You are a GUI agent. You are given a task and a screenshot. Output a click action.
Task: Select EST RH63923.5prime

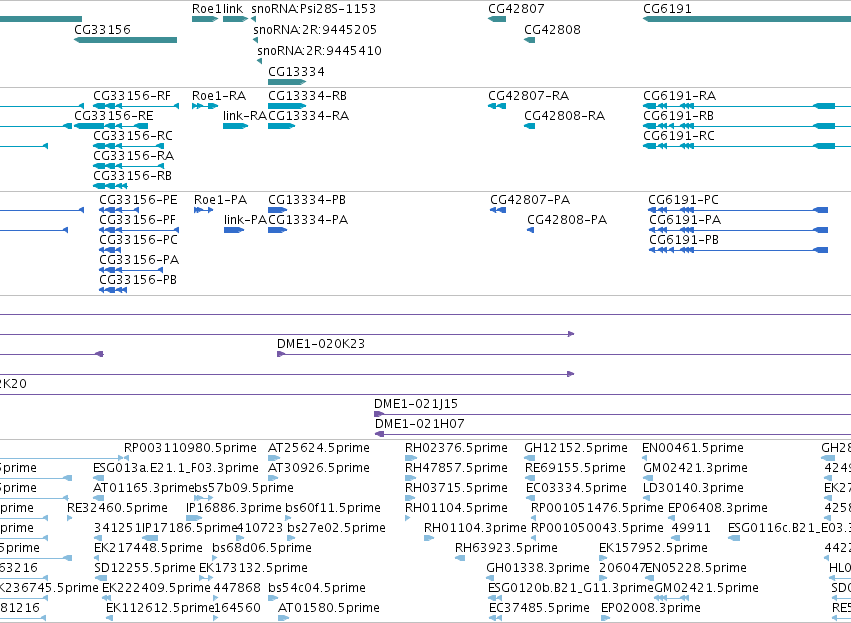tap(506, 548)
